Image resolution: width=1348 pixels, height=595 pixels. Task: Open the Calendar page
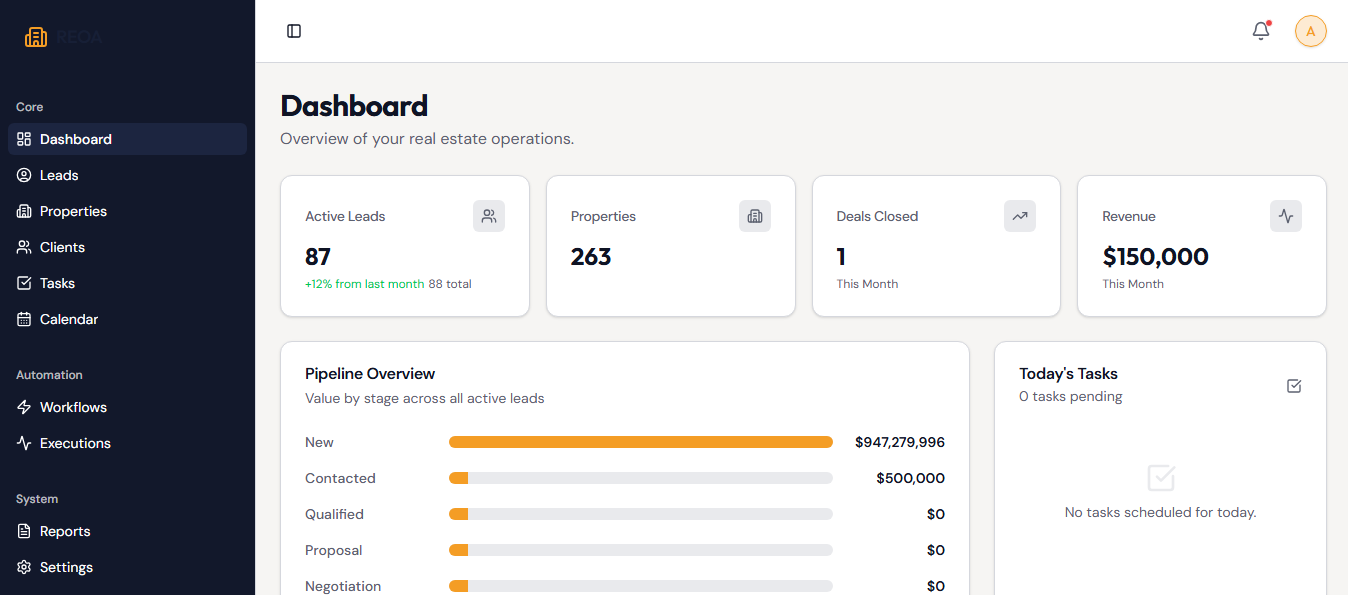(127, 319)
